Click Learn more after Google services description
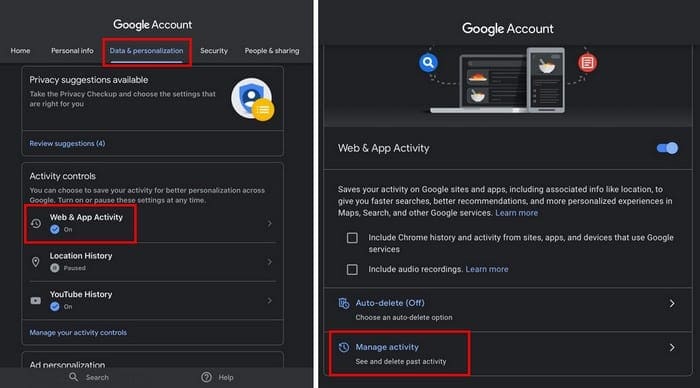Screen dimensions: 700x388 tap(517, 213)
